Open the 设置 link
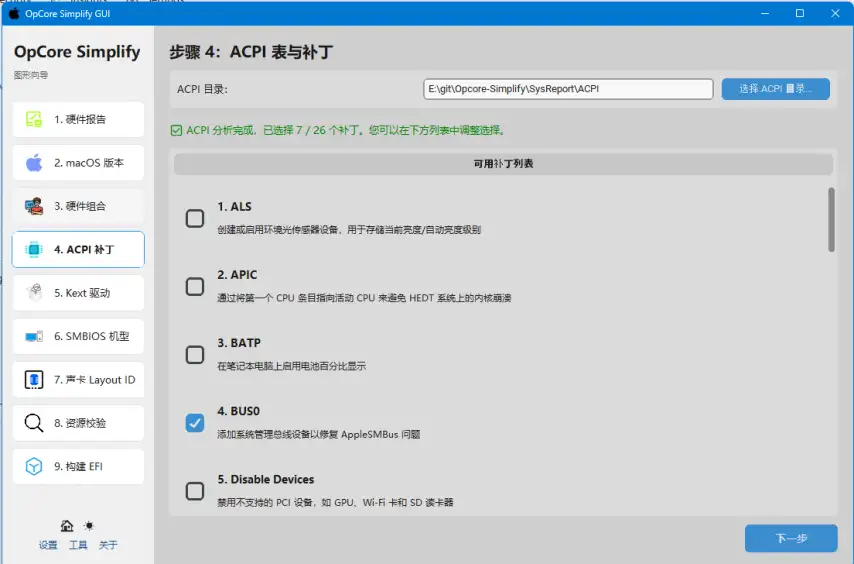 coord(48,545)
